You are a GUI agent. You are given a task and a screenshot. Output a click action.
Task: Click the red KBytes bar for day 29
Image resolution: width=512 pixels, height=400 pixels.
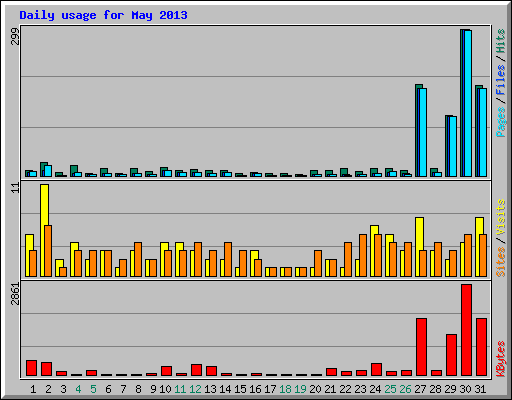click(451, 355)
